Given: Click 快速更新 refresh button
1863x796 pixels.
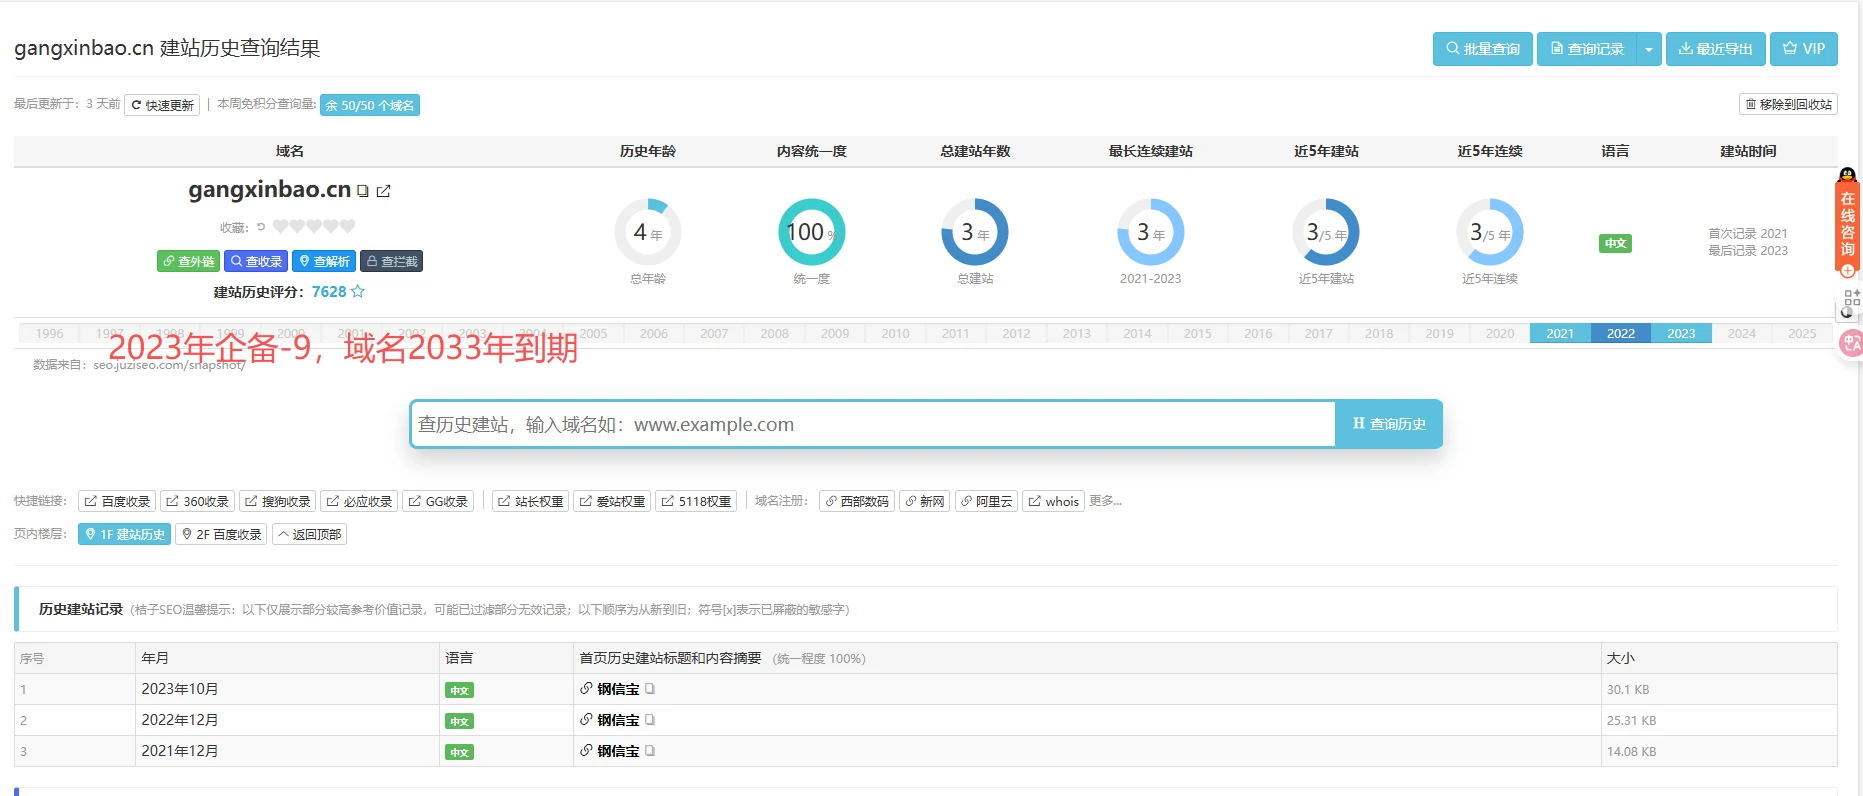Looking at the screenshot, I should click(x=162, y=105).
